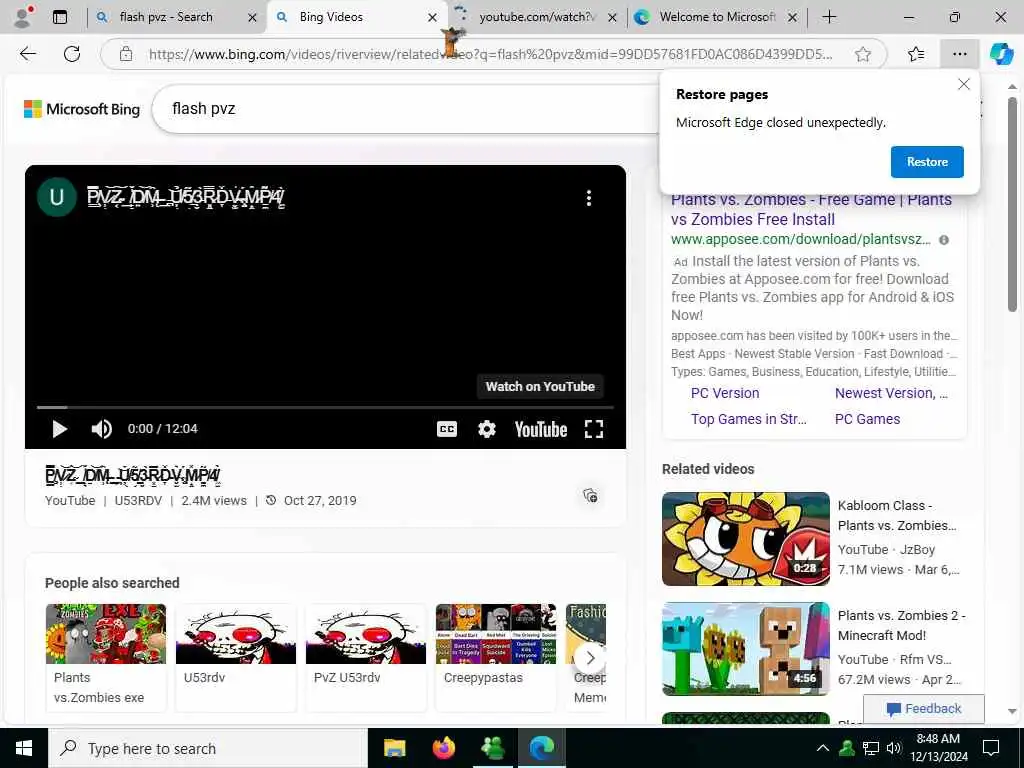Open the Plants vs. Zombies Free Game ad link

[811, 209]
